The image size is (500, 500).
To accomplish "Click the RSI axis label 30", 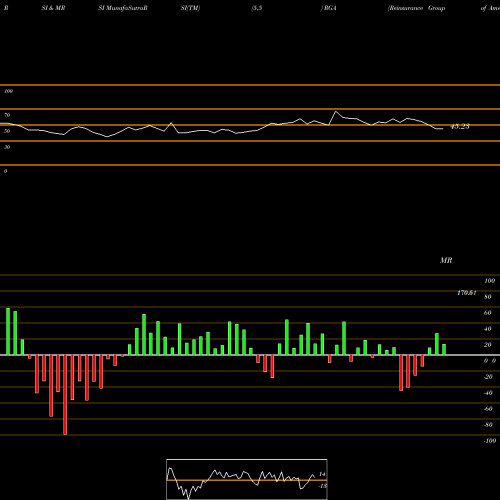I will 7,147.
